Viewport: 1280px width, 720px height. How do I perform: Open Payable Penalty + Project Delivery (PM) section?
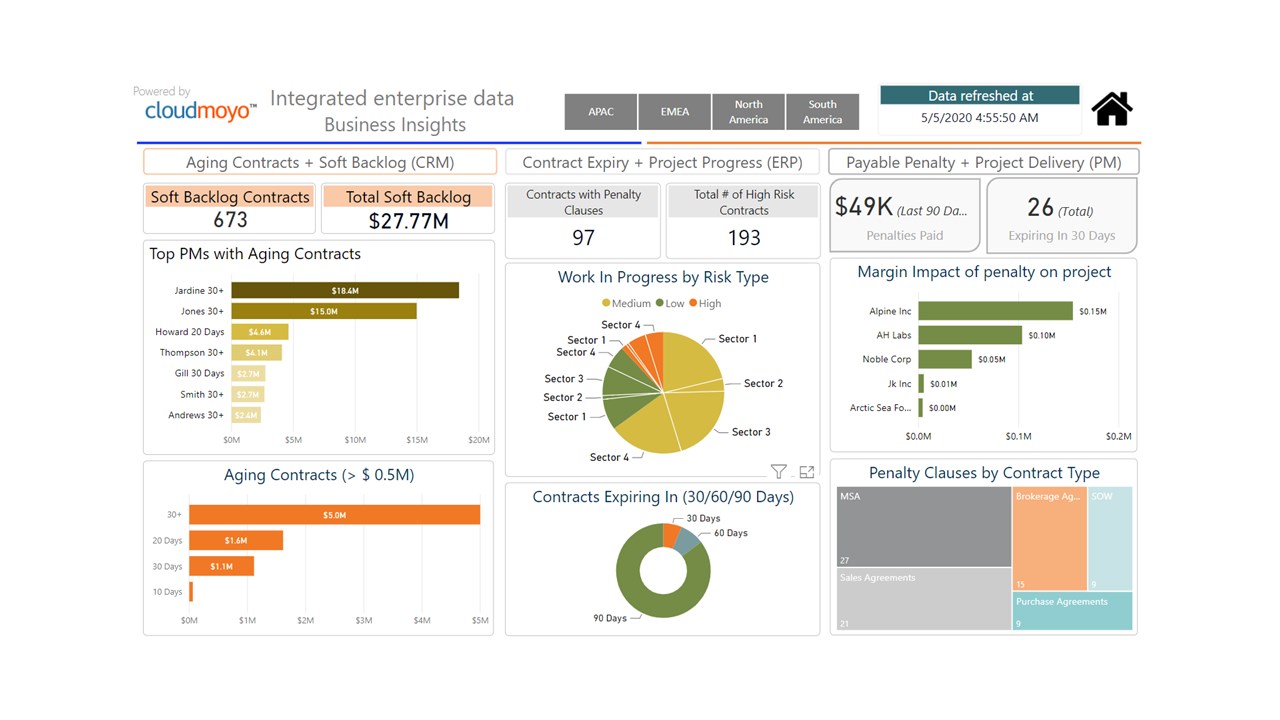[x=983, y=162]
